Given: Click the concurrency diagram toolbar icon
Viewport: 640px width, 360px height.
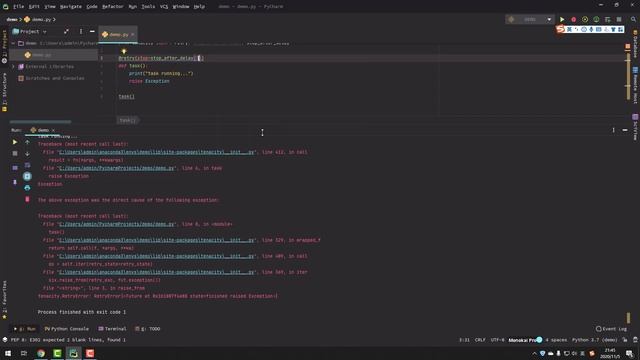Looking at the screenshot, I should tap(608, 19).
